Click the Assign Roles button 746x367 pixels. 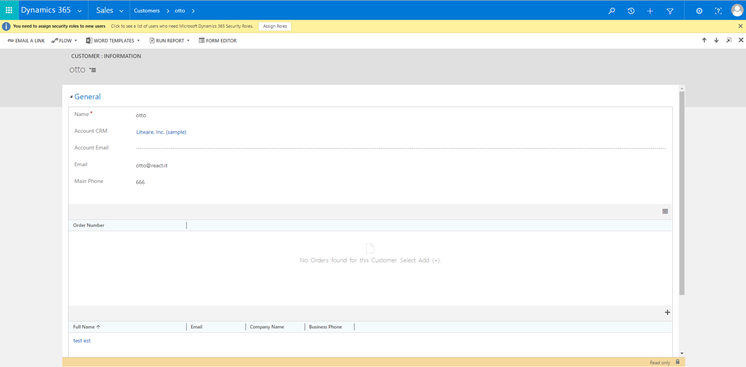(275, 26)
